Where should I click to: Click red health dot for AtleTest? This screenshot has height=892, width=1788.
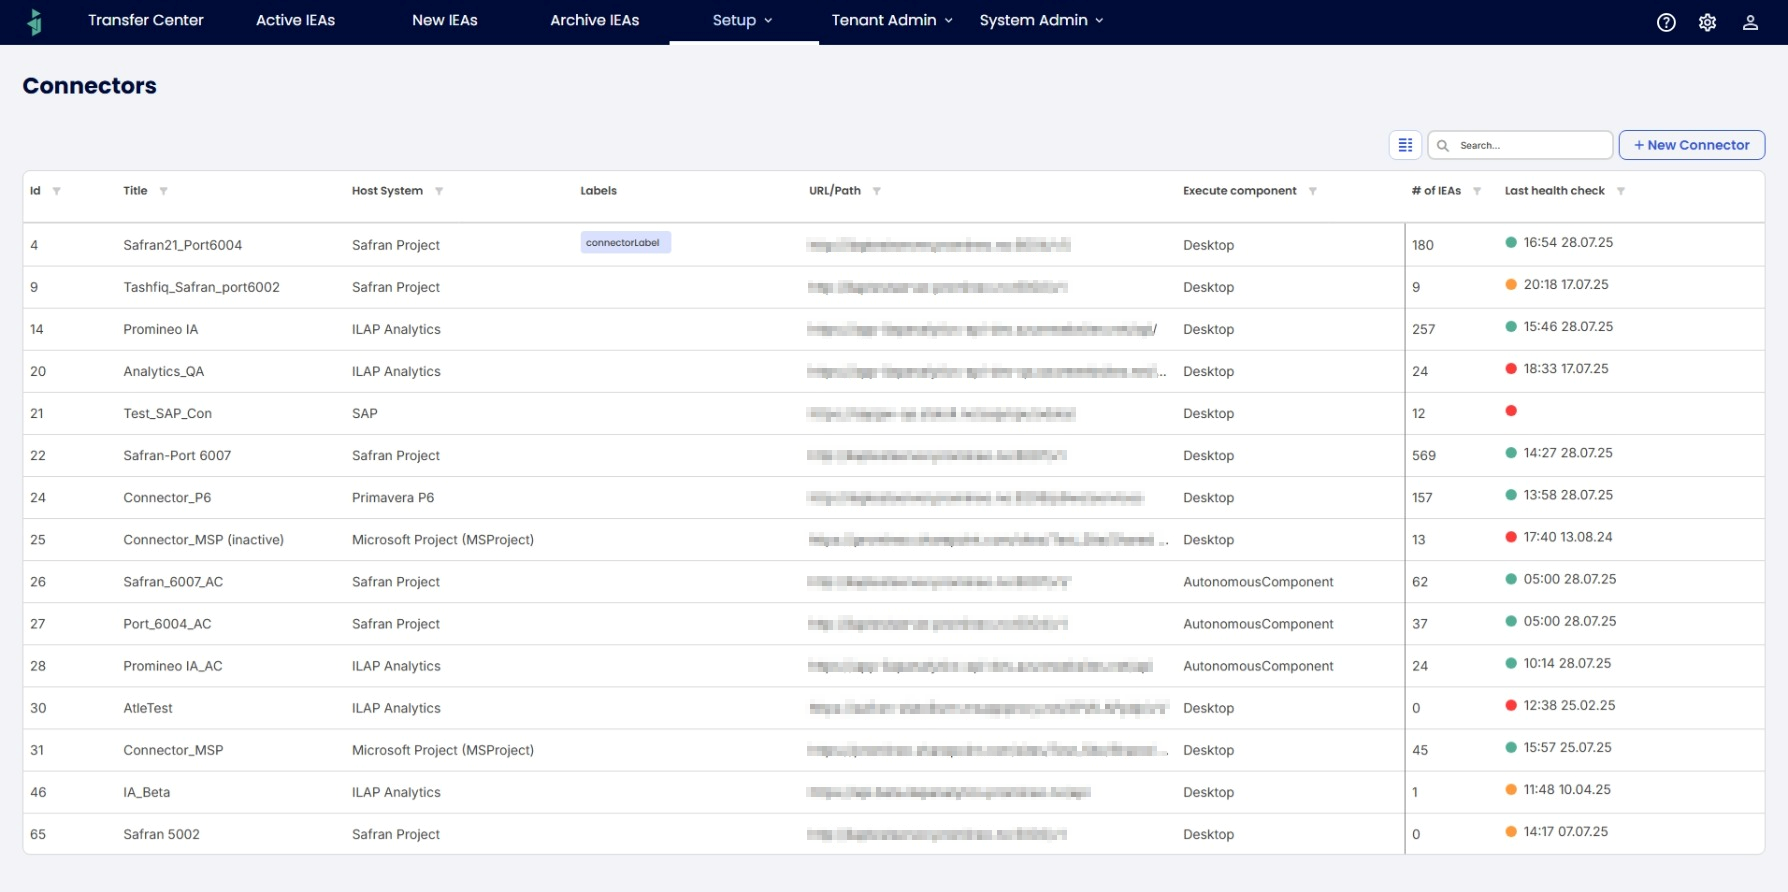1511,705
